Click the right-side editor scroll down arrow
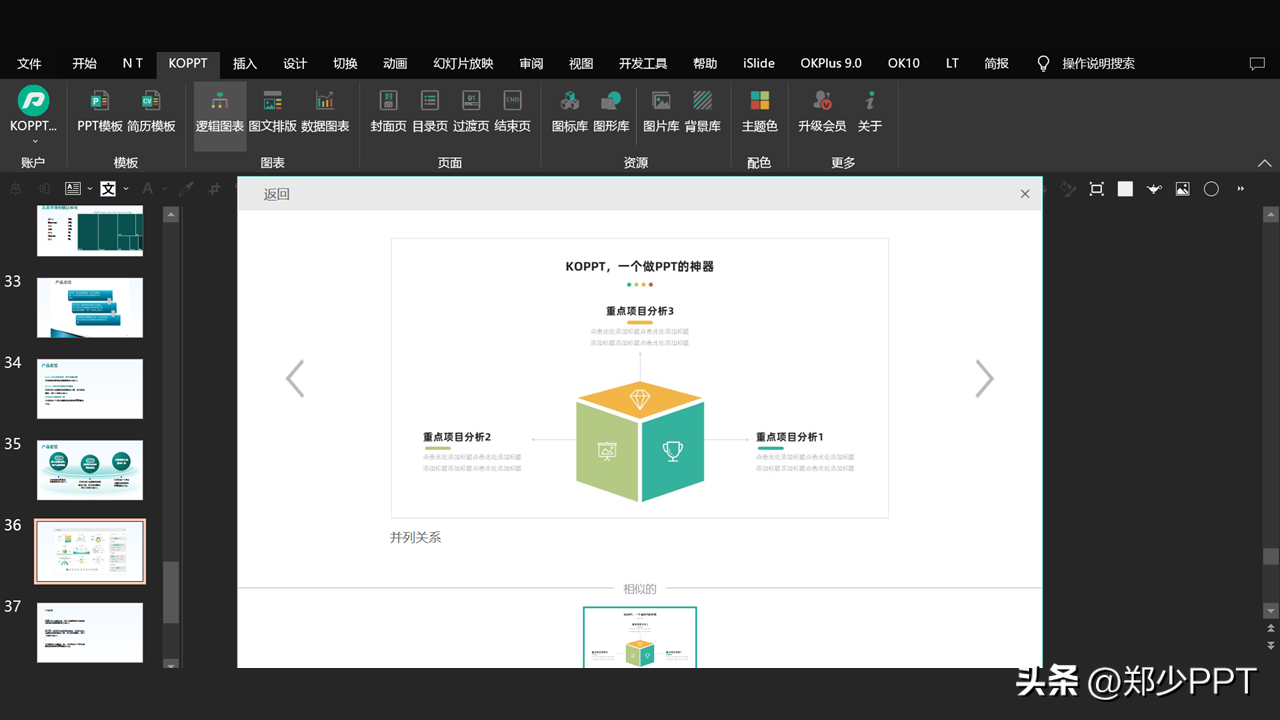 [1271, 611]
